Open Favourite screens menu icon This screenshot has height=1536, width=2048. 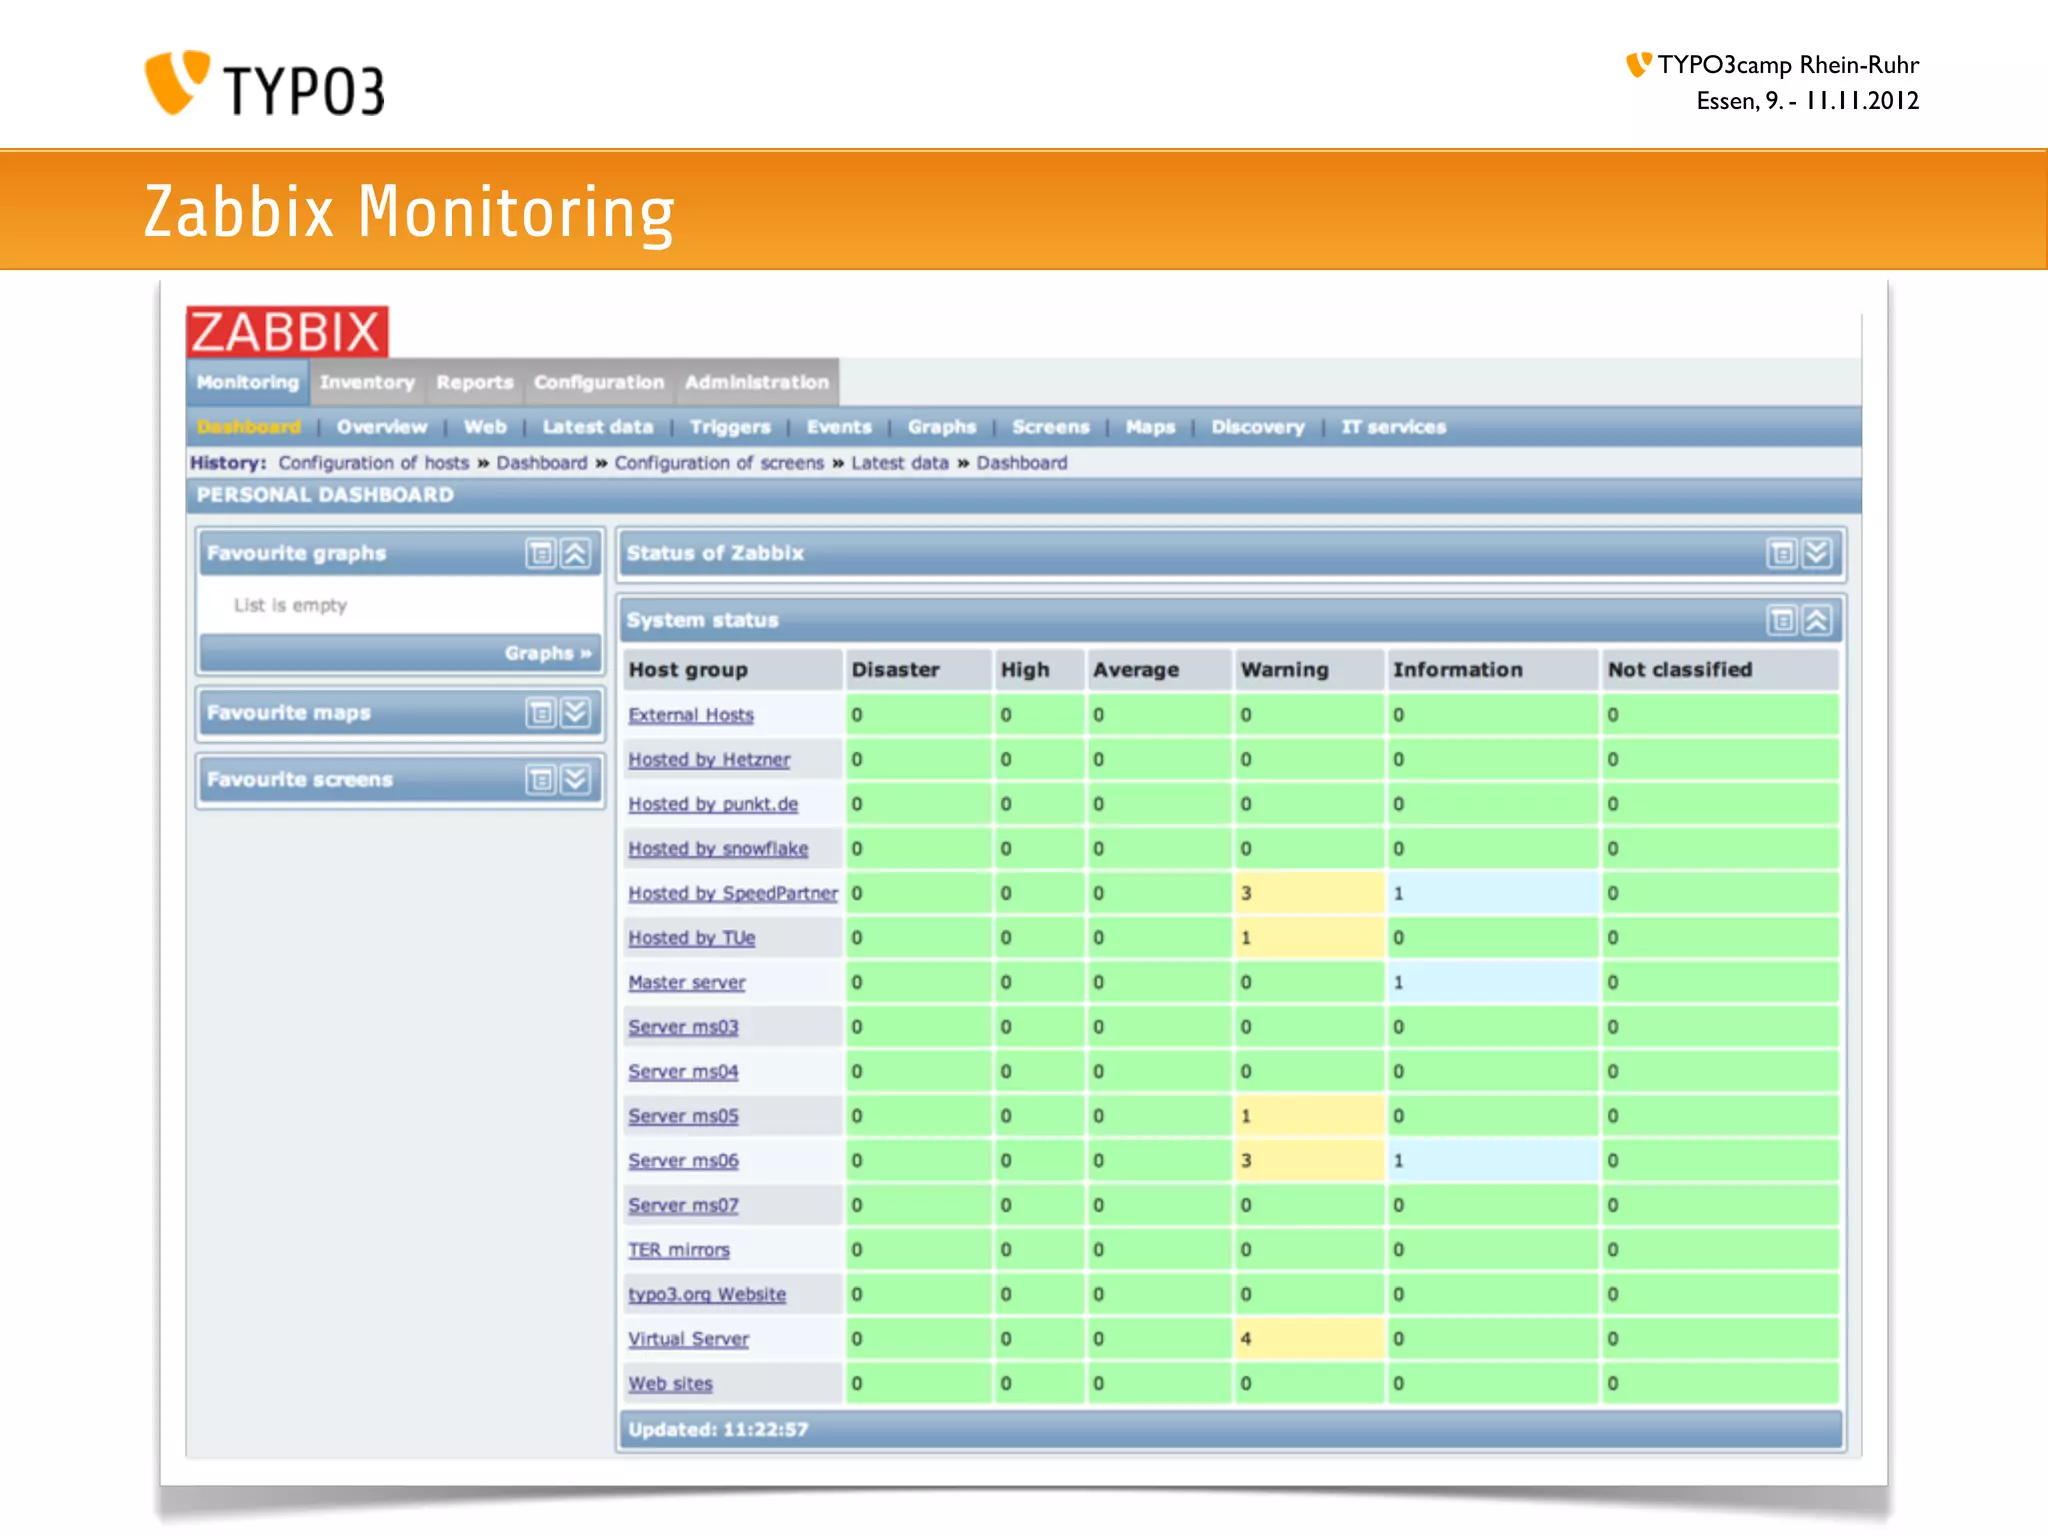pos(540,779)
